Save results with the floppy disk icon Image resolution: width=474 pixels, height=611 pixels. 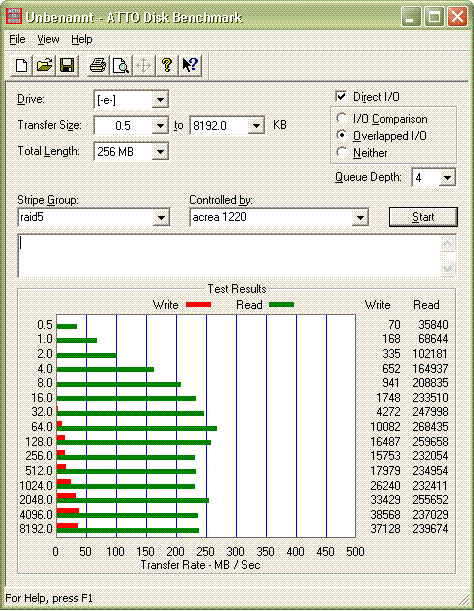(67, 65)
